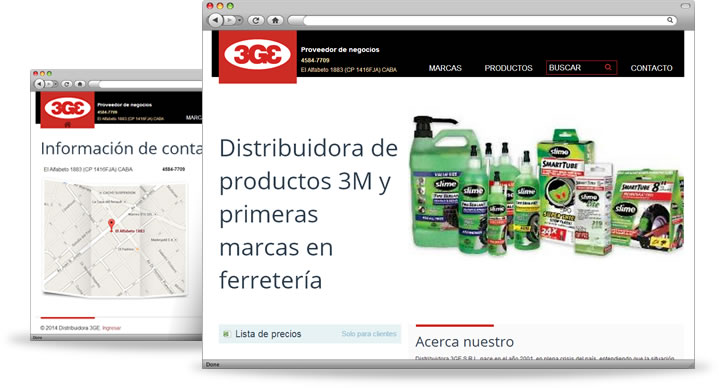The image size is (719, 388).
Task: Open the history dropdown arrow next to forward
Action: [x=239, y=20]
